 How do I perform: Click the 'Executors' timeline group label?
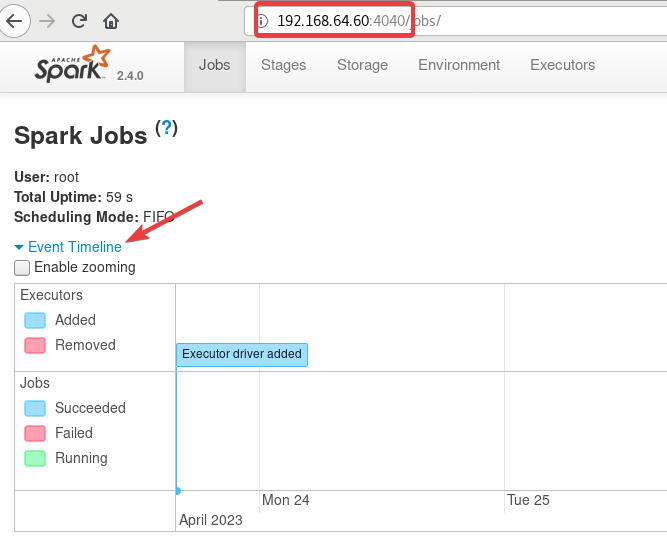[x=51, y=295]
